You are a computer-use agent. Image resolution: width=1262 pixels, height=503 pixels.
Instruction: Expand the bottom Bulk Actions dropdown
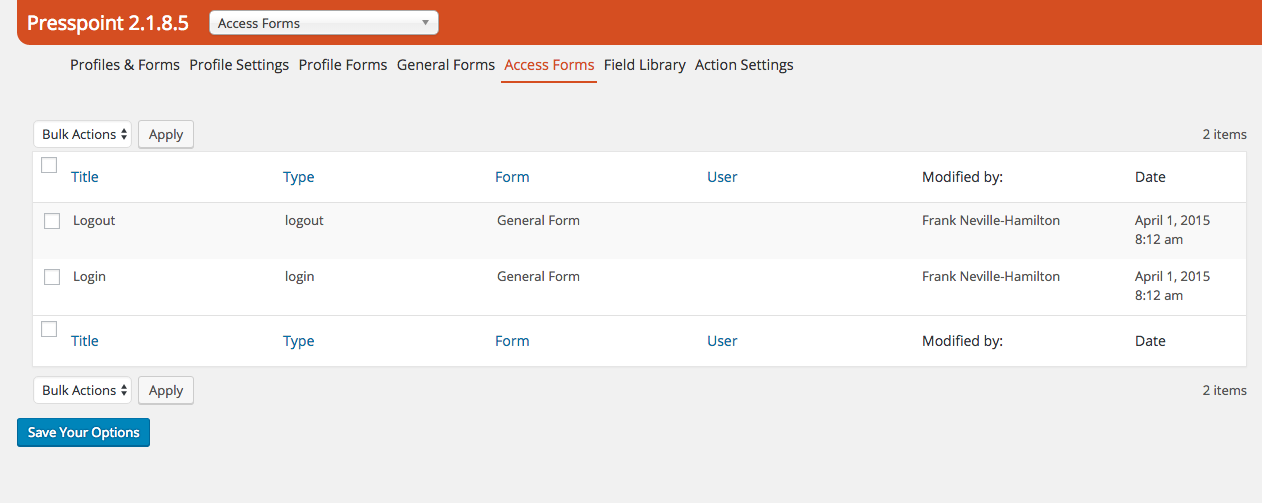tap(83, 390)
